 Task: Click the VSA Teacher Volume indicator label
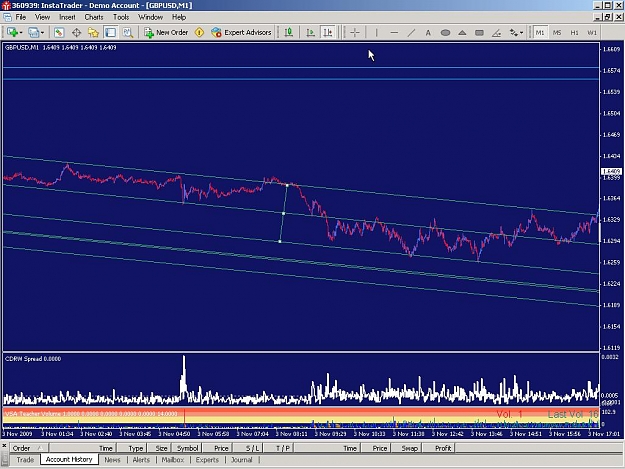tap(91, 414)
